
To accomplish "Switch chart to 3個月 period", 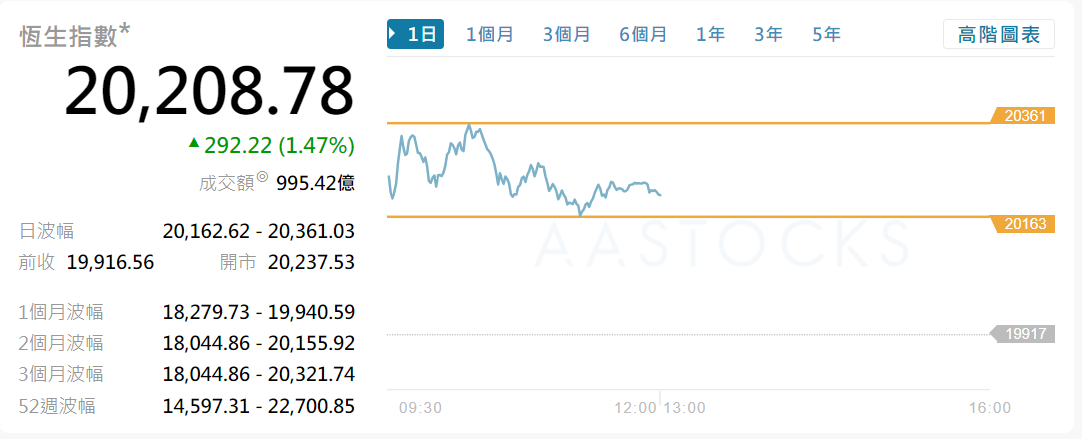I will (567, 34).
